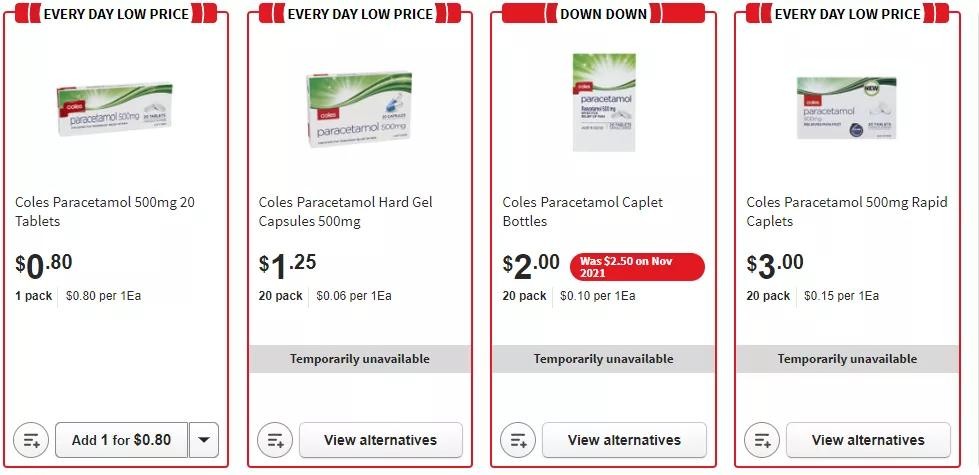Click the Down Down promotional banner
Image resolution: width=979 pixels, height=475 pixels.
[x=603, y=14]
